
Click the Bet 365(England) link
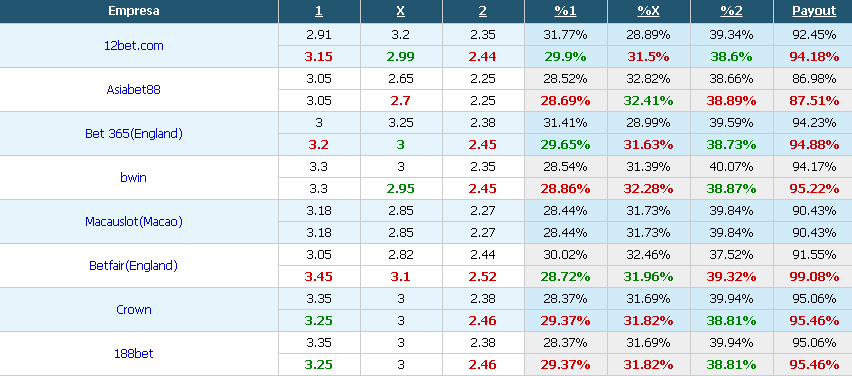[134, 134]
